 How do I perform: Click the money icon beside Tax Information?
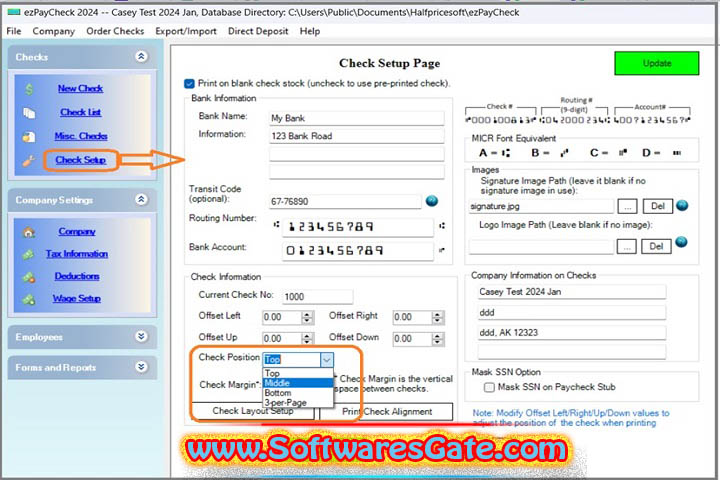(28, 254)
